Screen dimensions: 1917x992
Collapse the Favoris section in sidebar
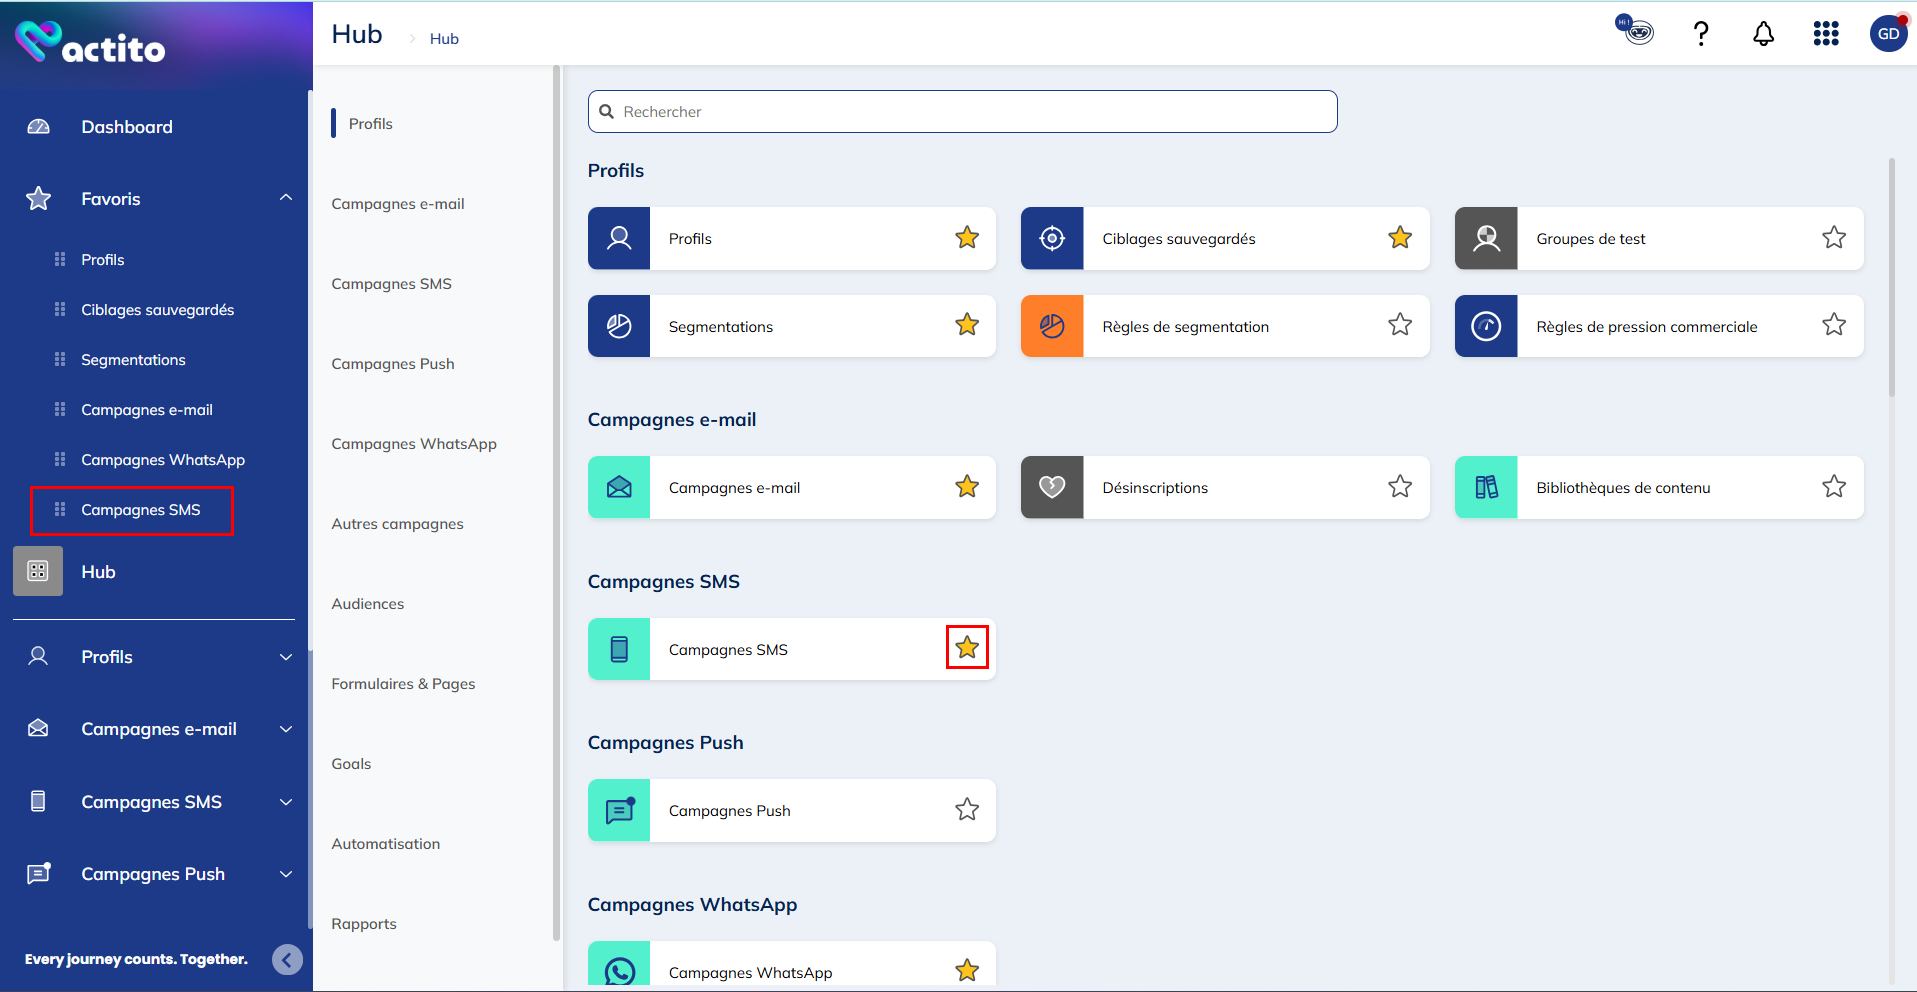point(286,198)
